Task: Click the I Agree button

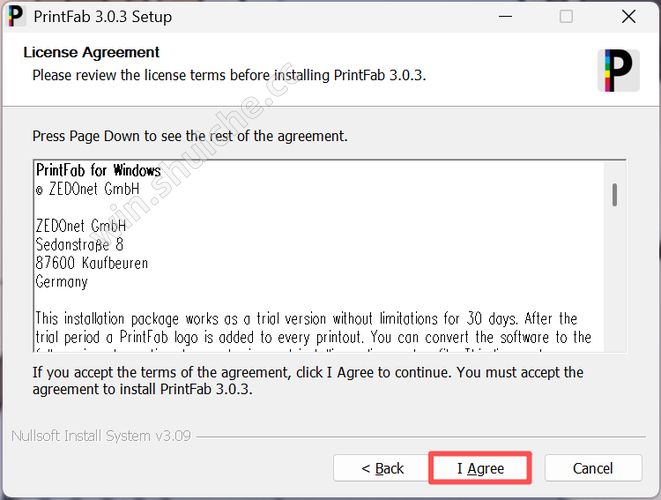Action: tap(480, 468)
